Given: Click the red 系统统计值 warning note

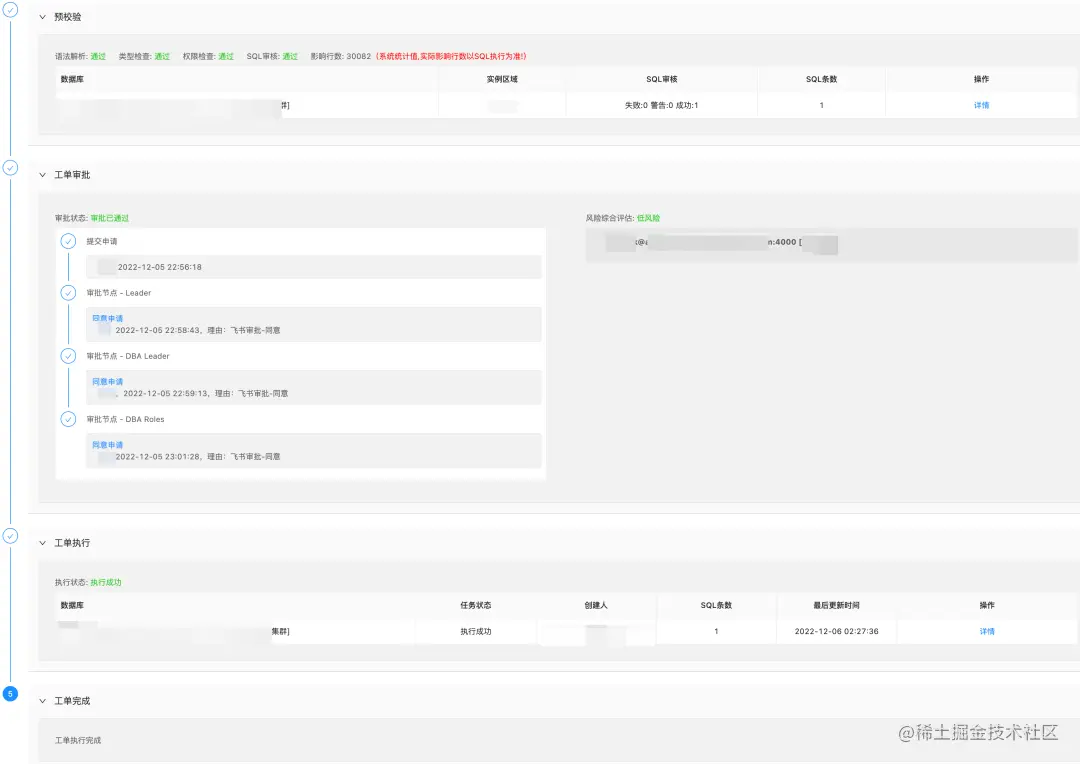Looking at the screenshot, I should [x=451, y=56].
